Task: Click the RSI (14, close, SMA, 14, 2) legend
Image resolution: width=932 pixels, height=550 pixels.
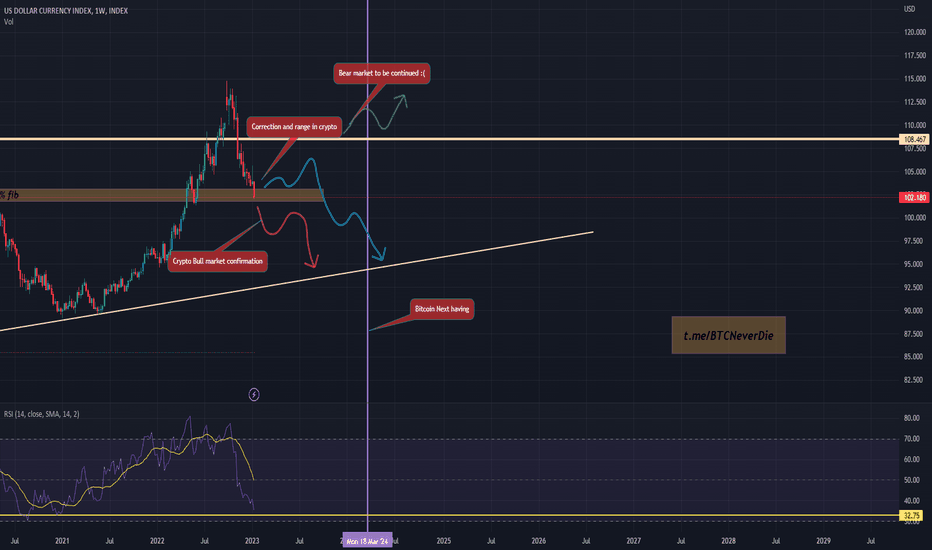Action: pyautogui.click(x=42, y=414)
